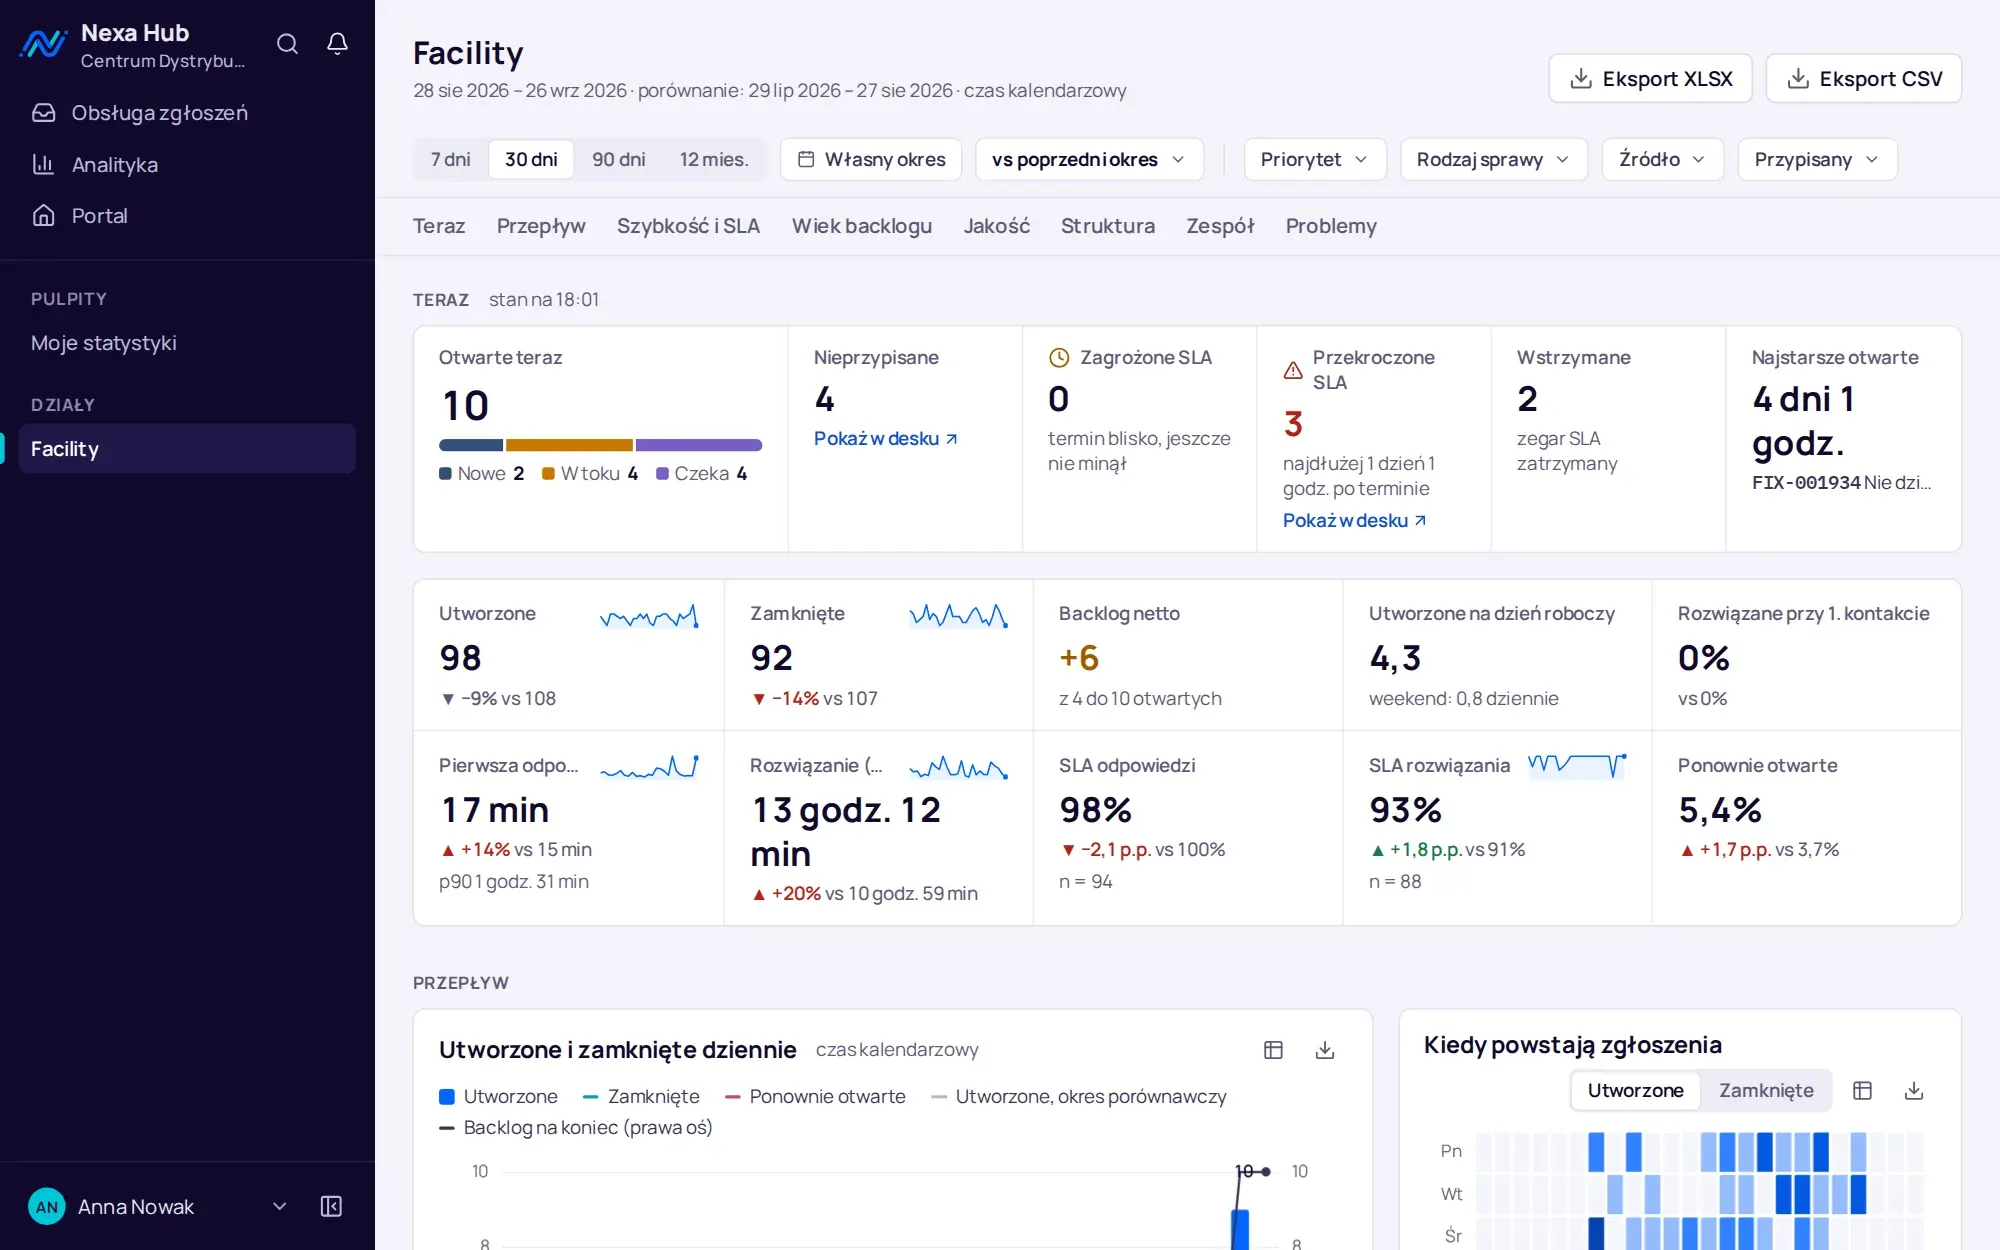Show table view for Kiedy powstają zgłoszenia
This screenshot has width=2000, height=1250.
coord(1862,1090)
